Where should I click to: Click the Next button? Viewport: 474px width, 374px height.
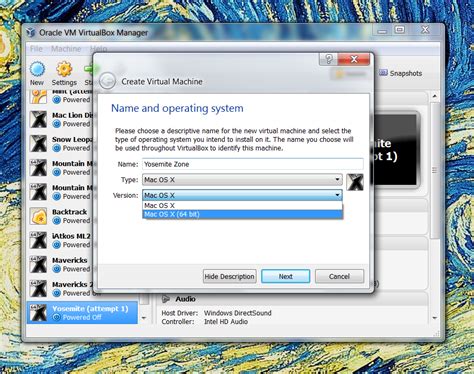pos(286,276)
